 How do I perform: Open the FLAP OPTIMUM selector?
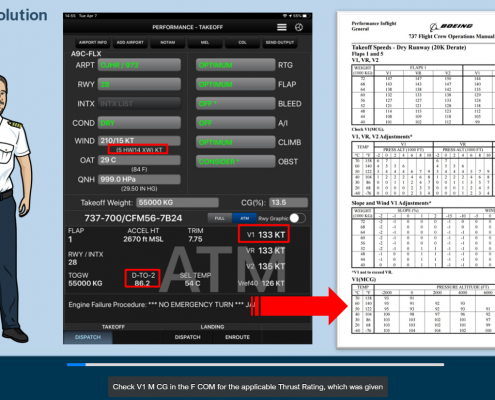236,84
